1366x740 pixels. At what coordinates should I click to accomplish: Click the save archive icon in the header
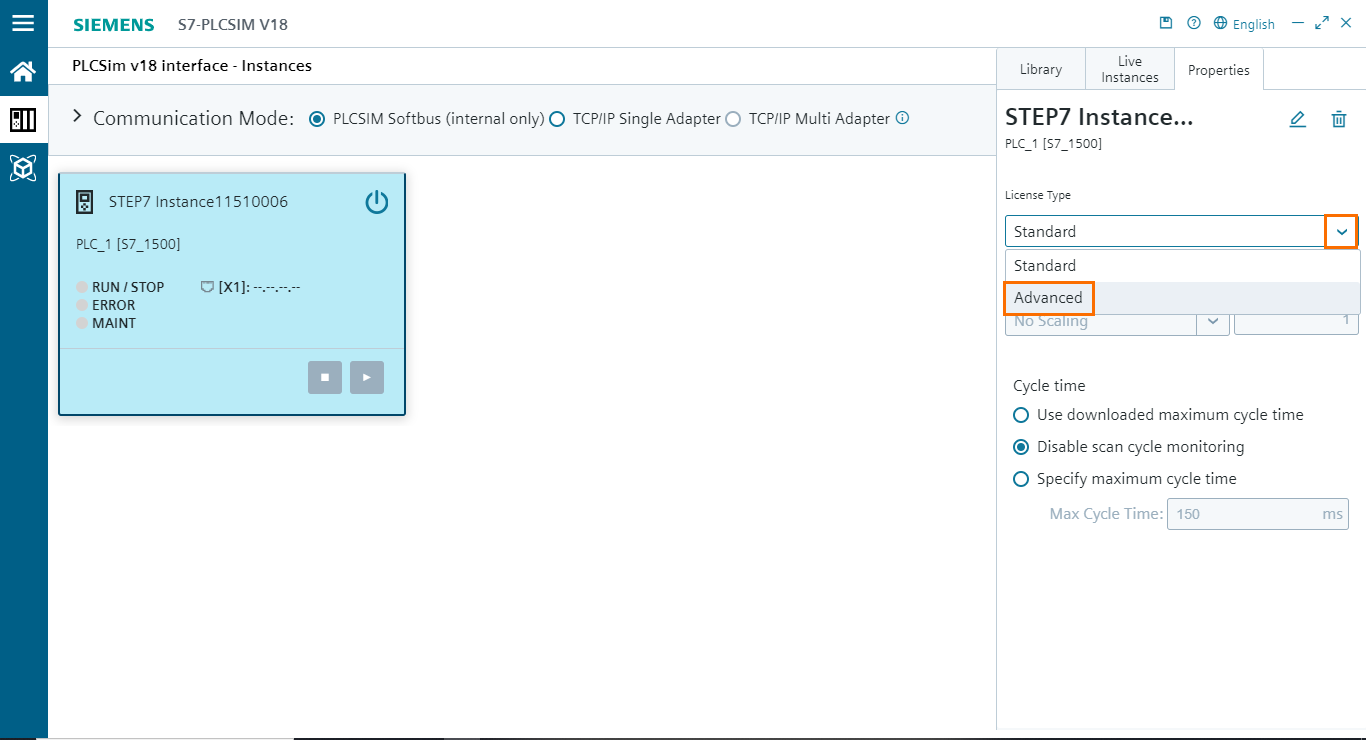[x=1166, y=22]
